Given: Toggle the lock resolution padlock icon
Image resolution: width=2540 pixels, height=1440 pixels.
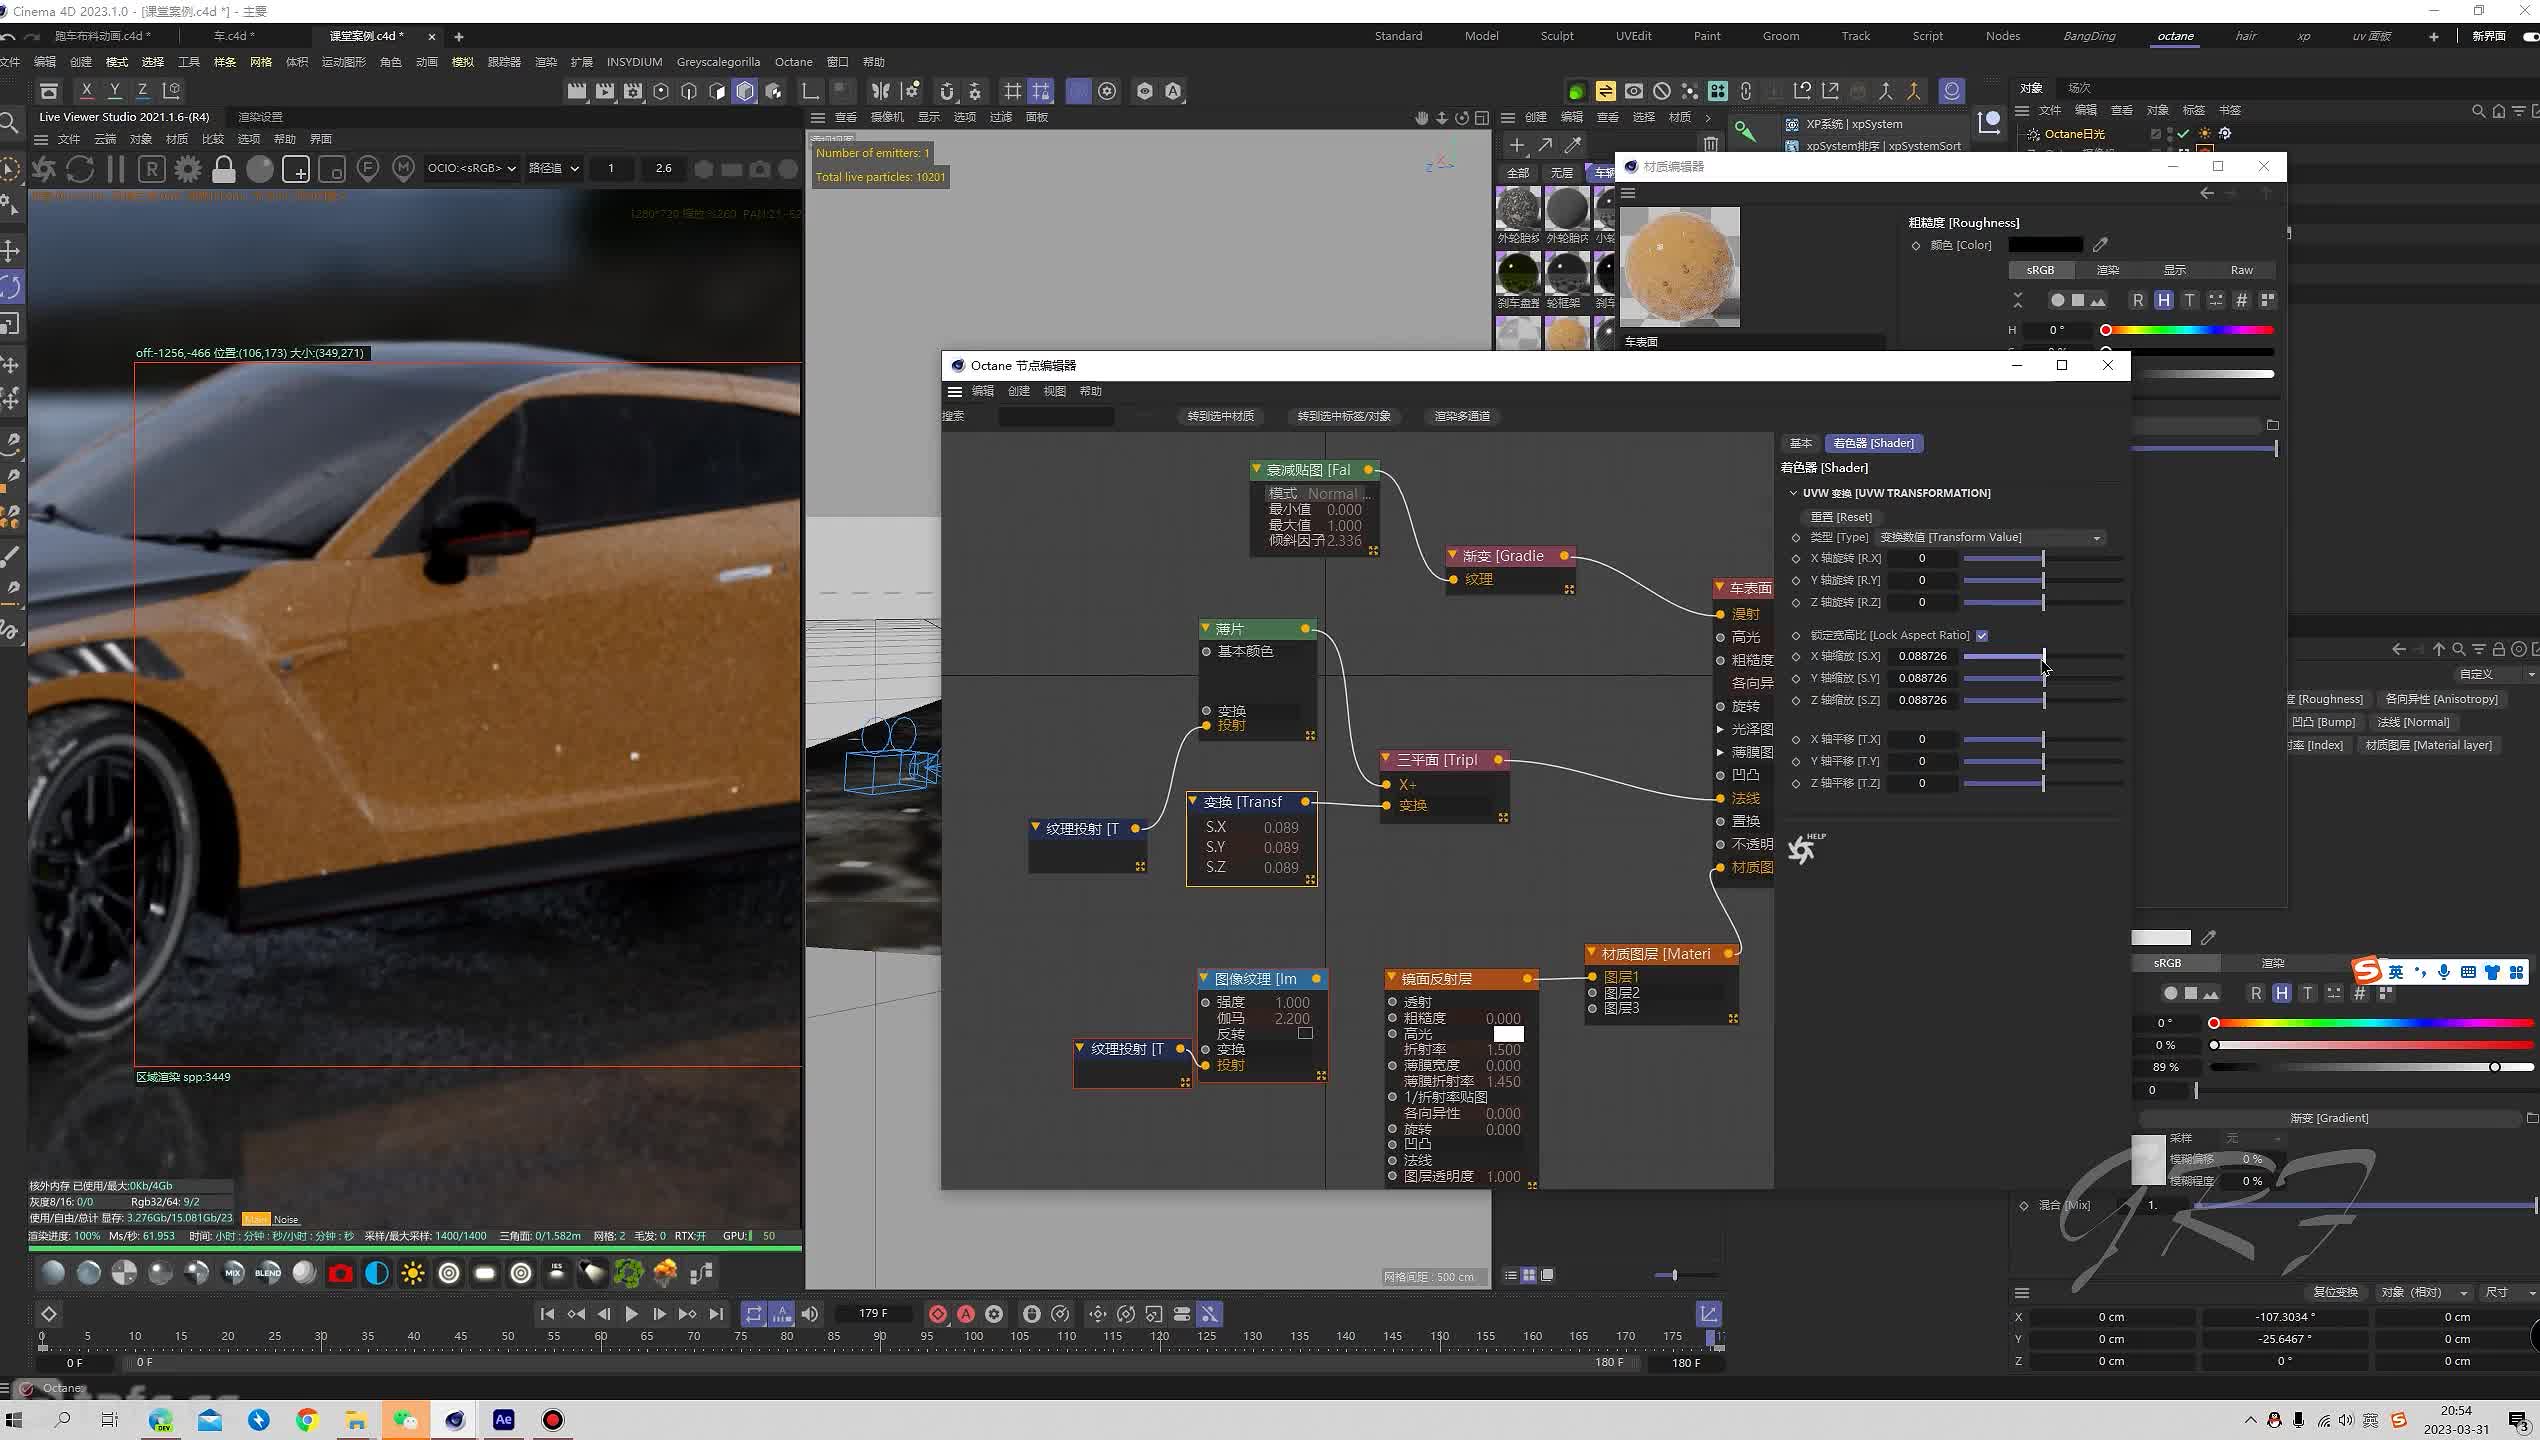Looking at the screenshot, I should click(224, 169).
